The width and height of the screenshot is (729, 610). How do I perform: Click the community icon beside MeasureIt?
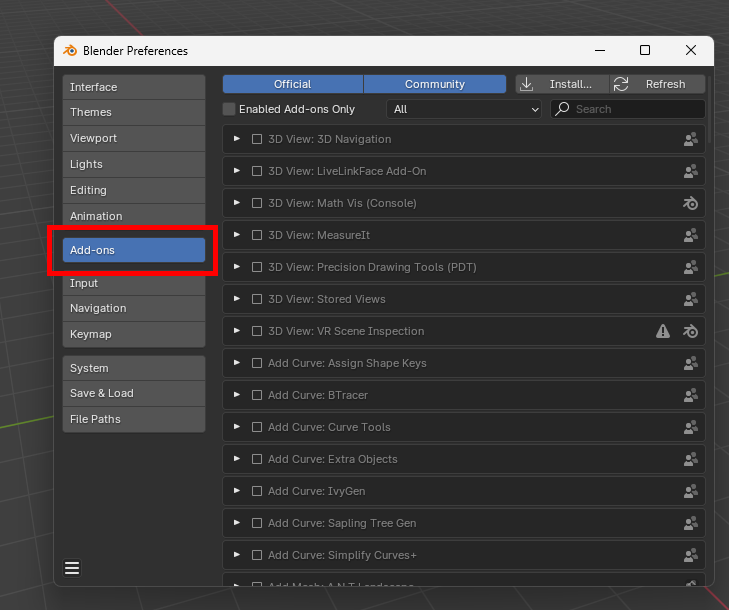coord(690,235)
